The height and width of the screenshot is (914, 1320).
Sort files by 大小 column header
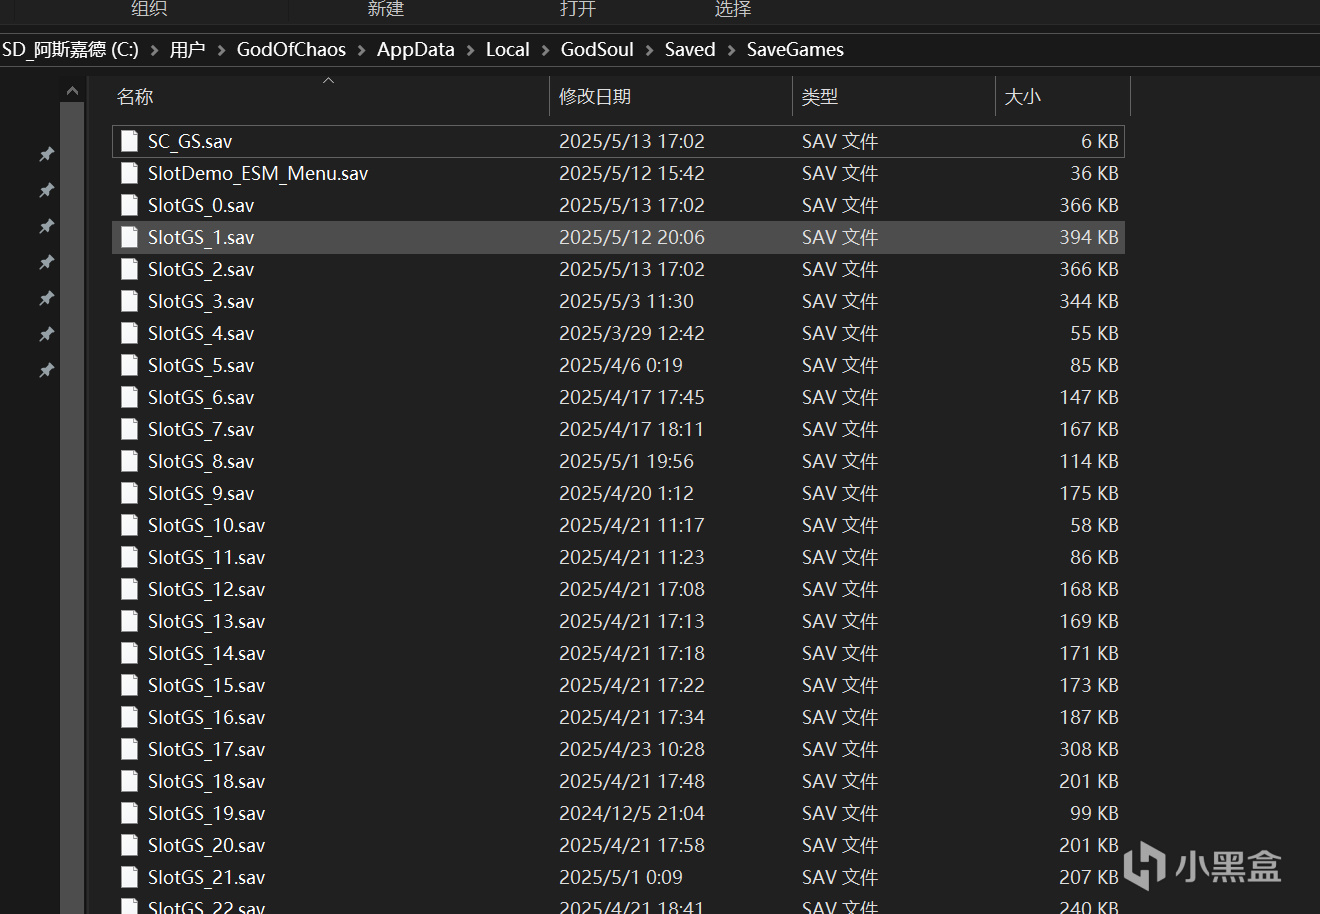point(1022,97)
